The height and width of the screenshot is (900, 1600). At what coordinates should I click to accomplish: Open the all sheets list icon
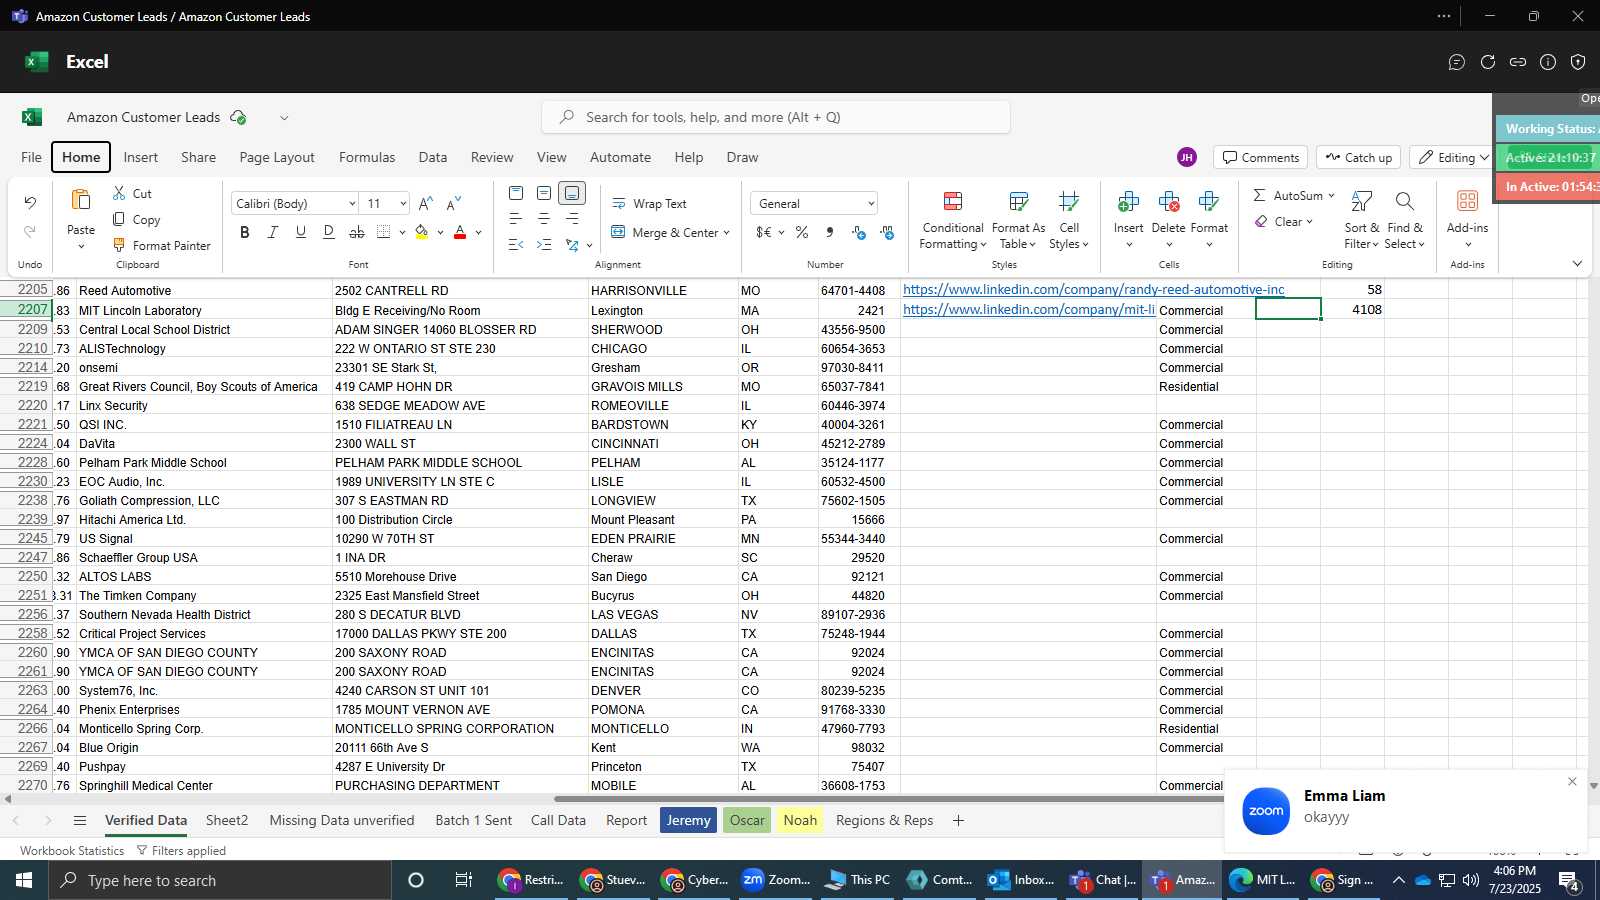pyautogui.click(x=80, y=820)
